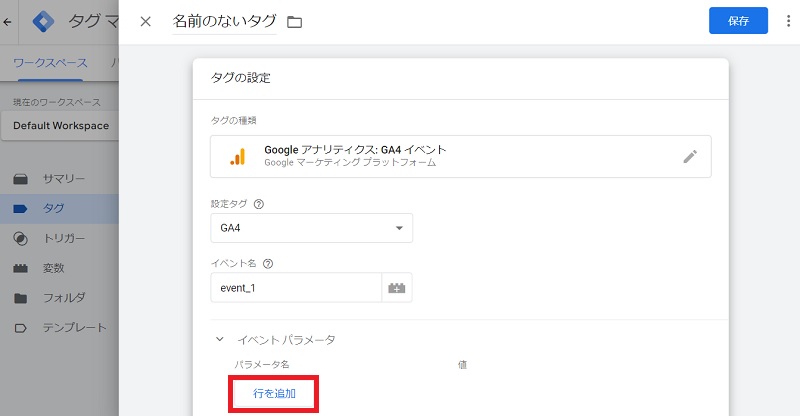Edit the tag name 名前のないタグ
Image resolution: width=800 pixels, height=416 pixels.
tap(224, 21)
